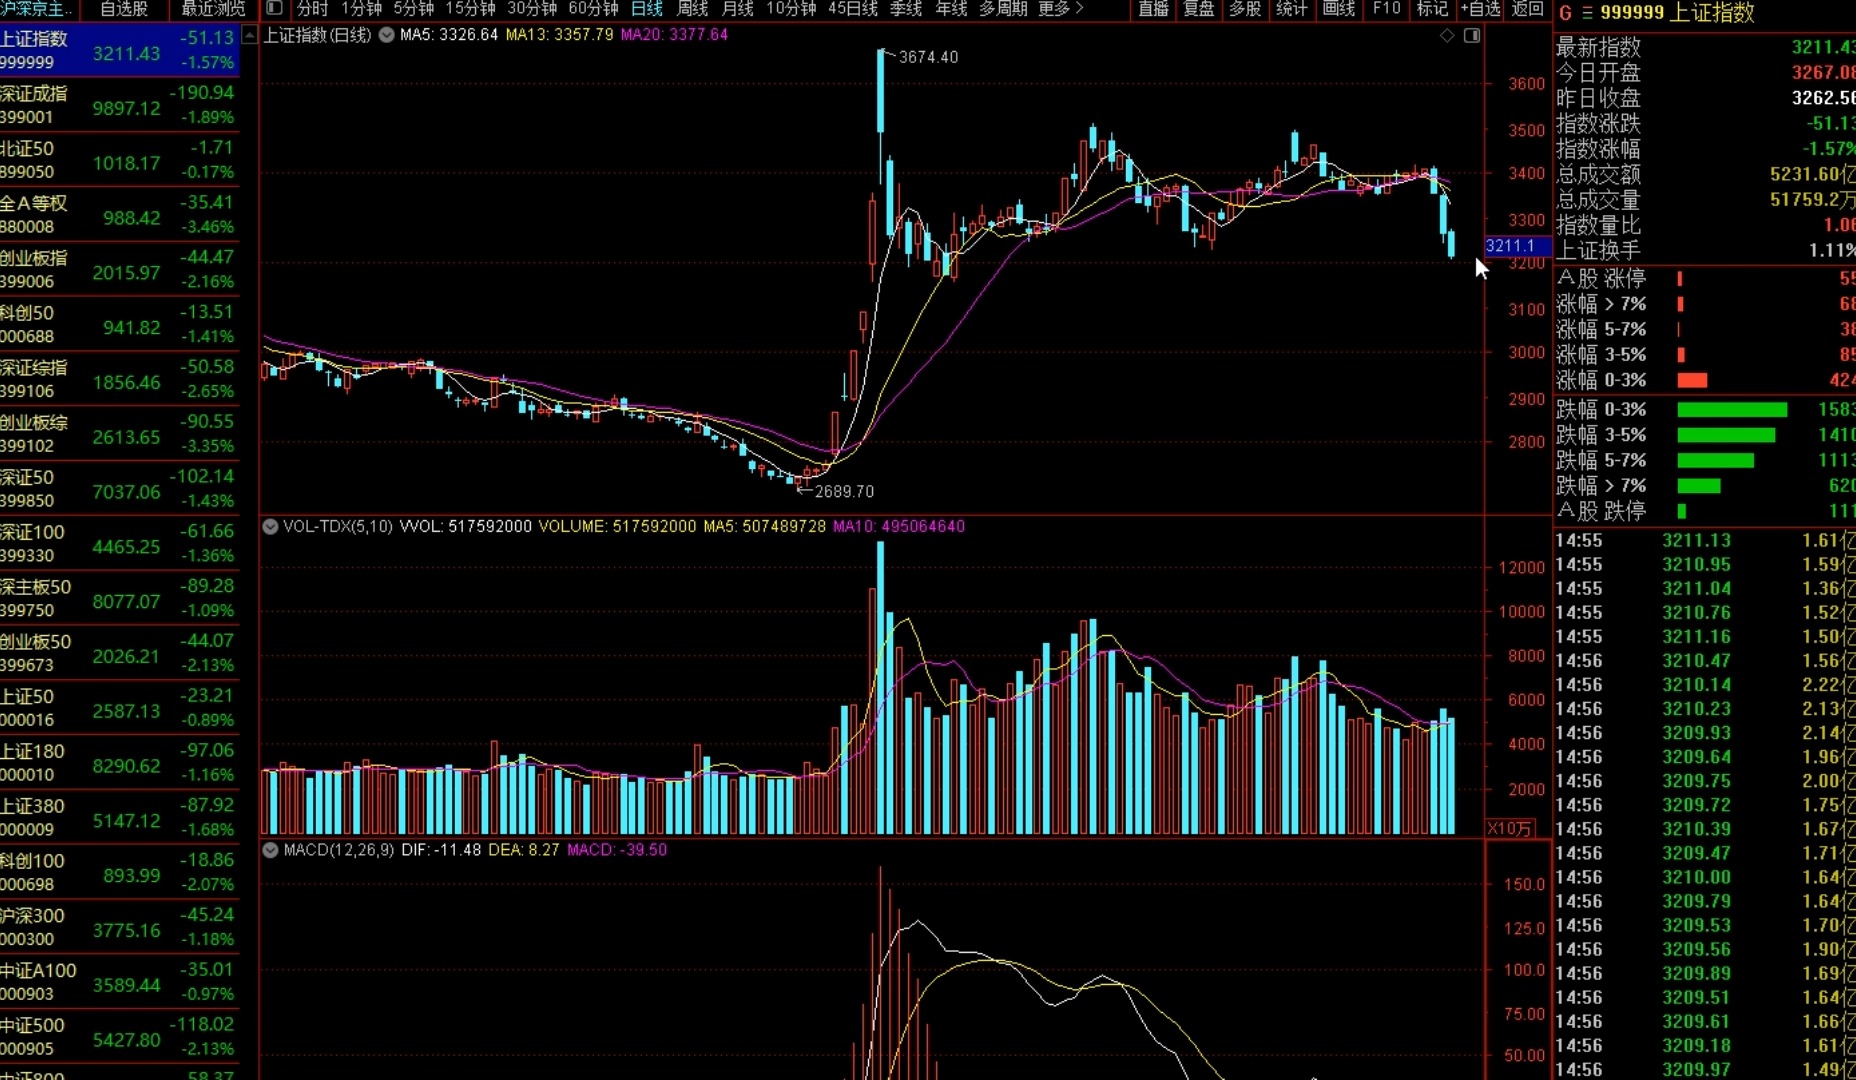This screenshot has height=1080, width=1856.
Task: Select 沪深300 000300 row
Action: pos(119,927)
